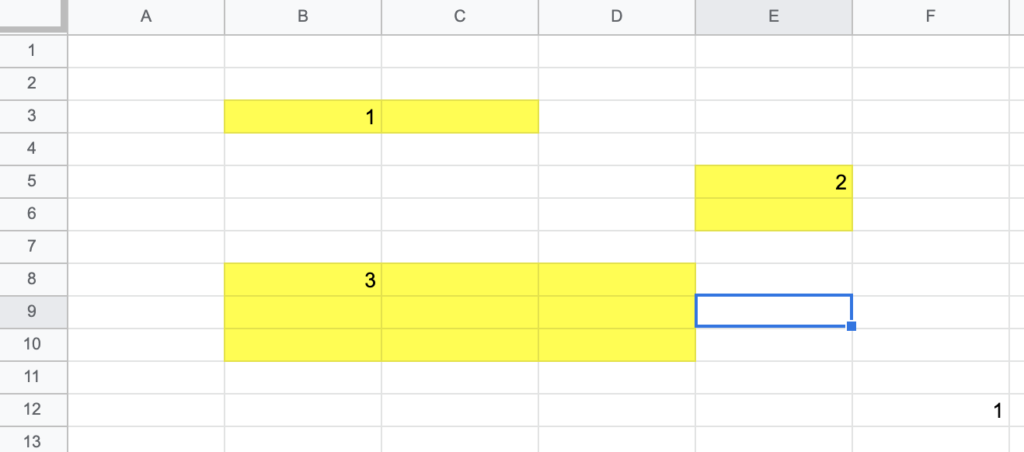Select column B header
The height and width of the screenshot is (452, 1024).
(303, 17)
